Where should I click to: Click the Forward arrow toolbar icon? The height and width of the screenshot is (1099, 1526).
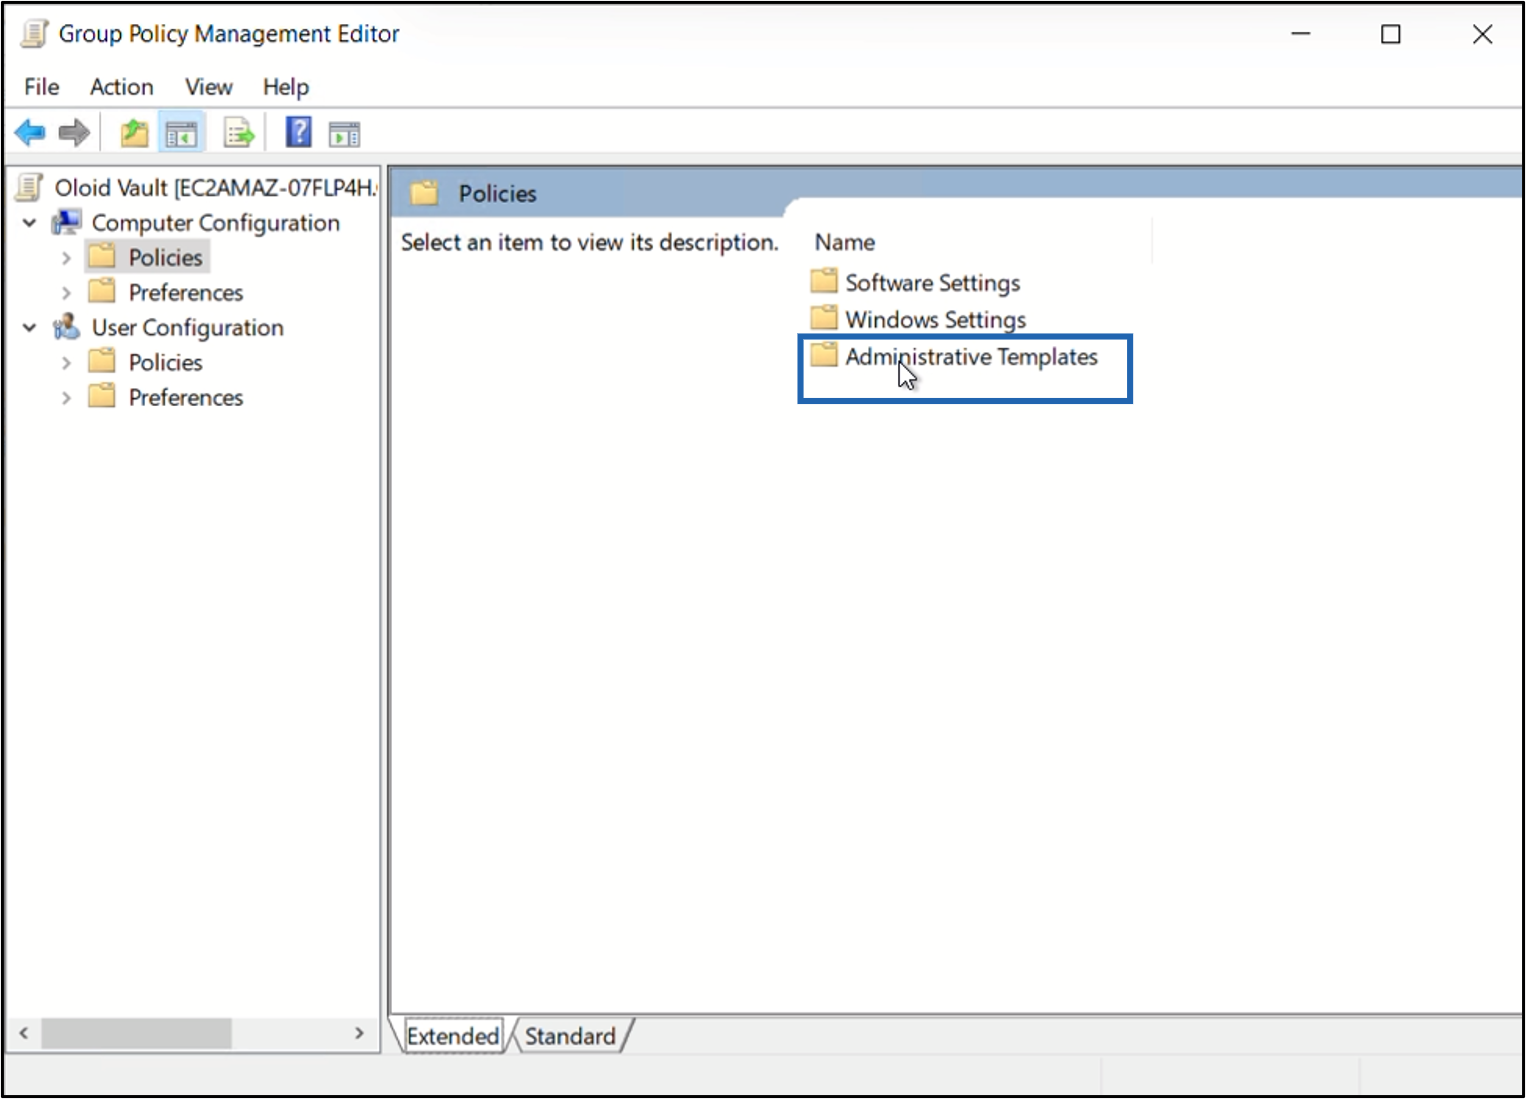pyautogui.click(x=74, y=132)
